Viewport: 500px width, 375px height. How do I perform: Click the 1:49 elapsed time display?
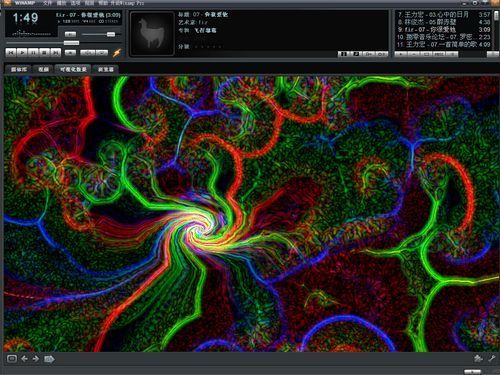click(25, 18)
